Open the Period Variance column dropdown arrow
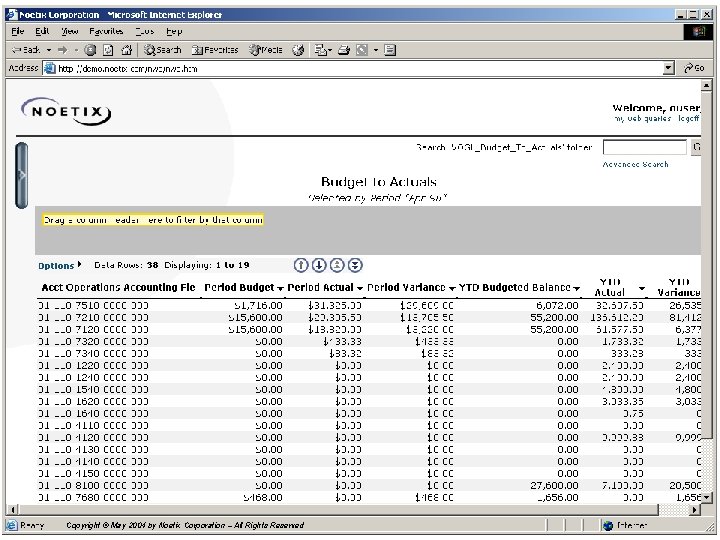The image size is (720, 540). coord(451,288)
